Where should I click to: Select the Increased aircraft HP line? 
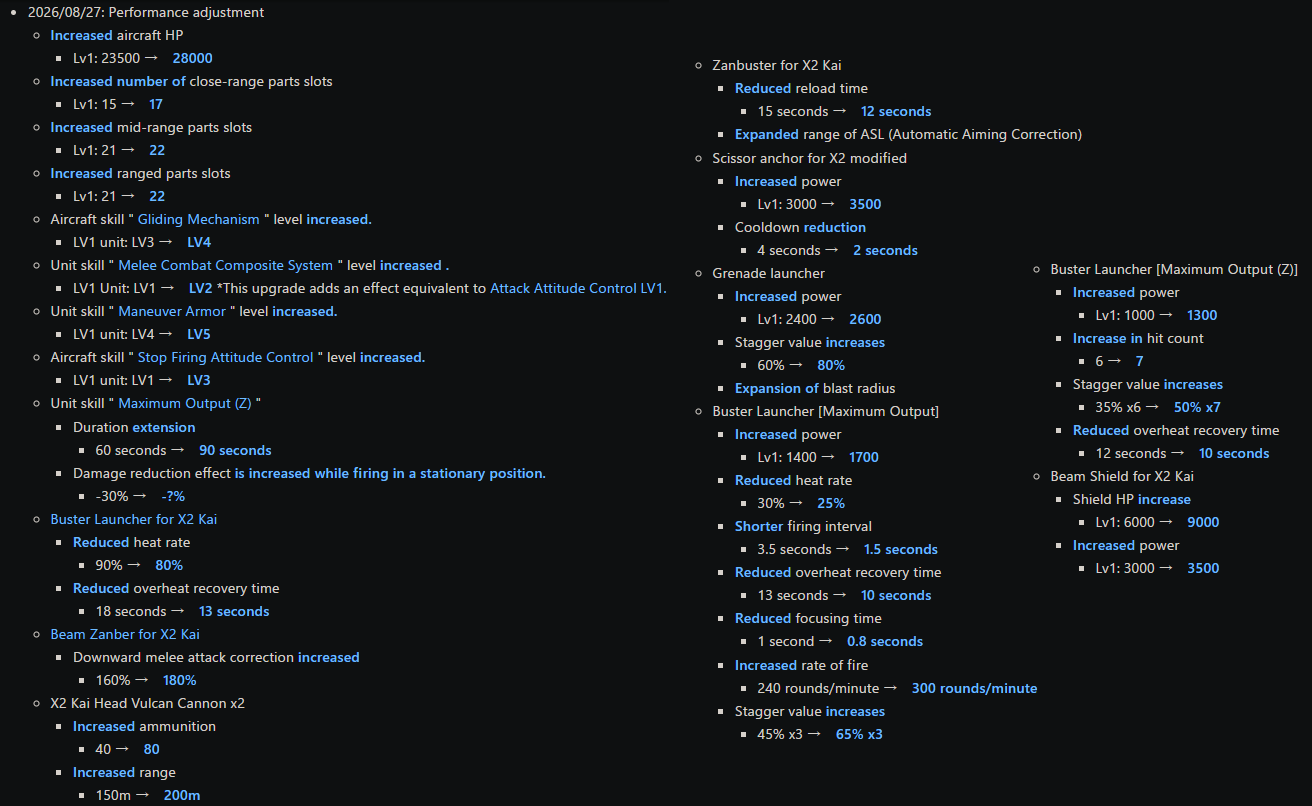(x=117, y=35)
